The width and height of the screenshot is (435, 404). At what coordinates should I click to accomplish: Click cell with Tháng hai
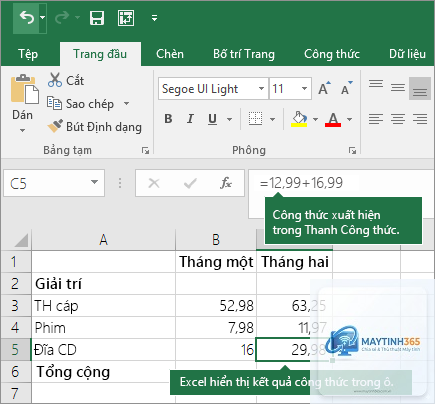295,262
